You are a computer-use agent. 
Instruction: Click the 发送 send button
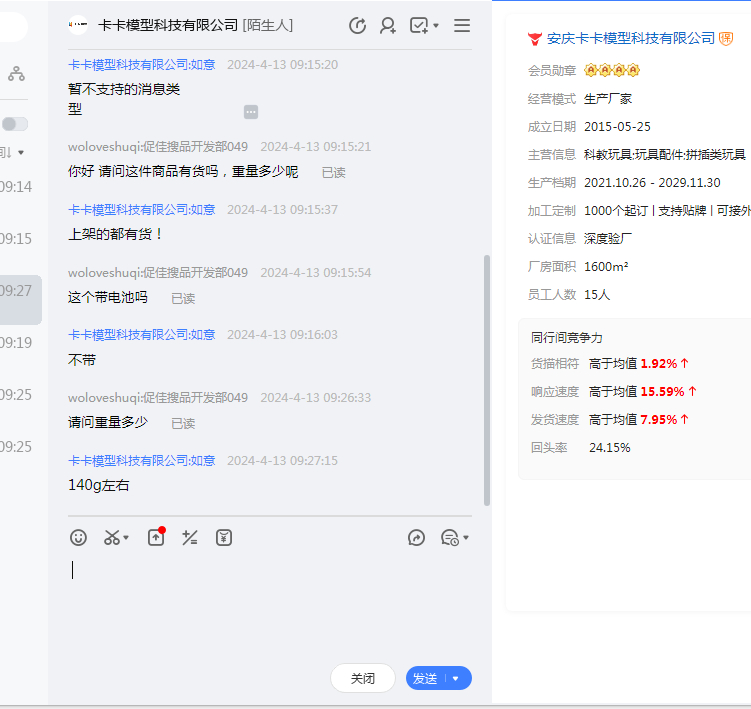[426, 678]
